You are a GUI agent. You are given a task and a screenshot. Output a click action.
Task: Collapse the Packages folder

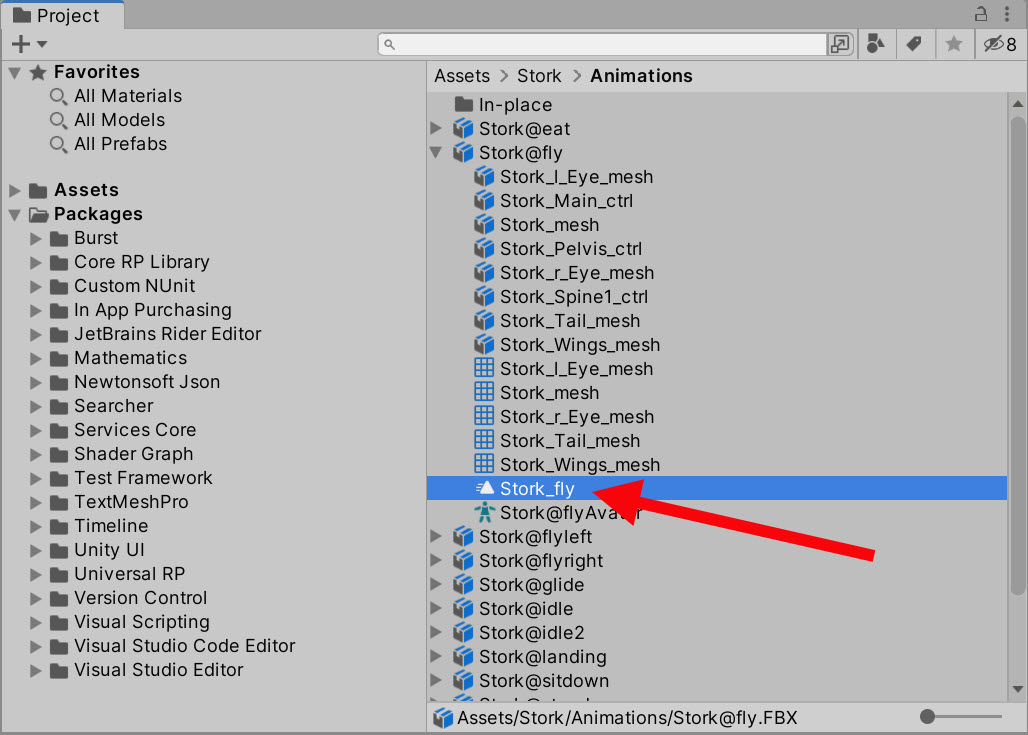click(x=14, y=214)
